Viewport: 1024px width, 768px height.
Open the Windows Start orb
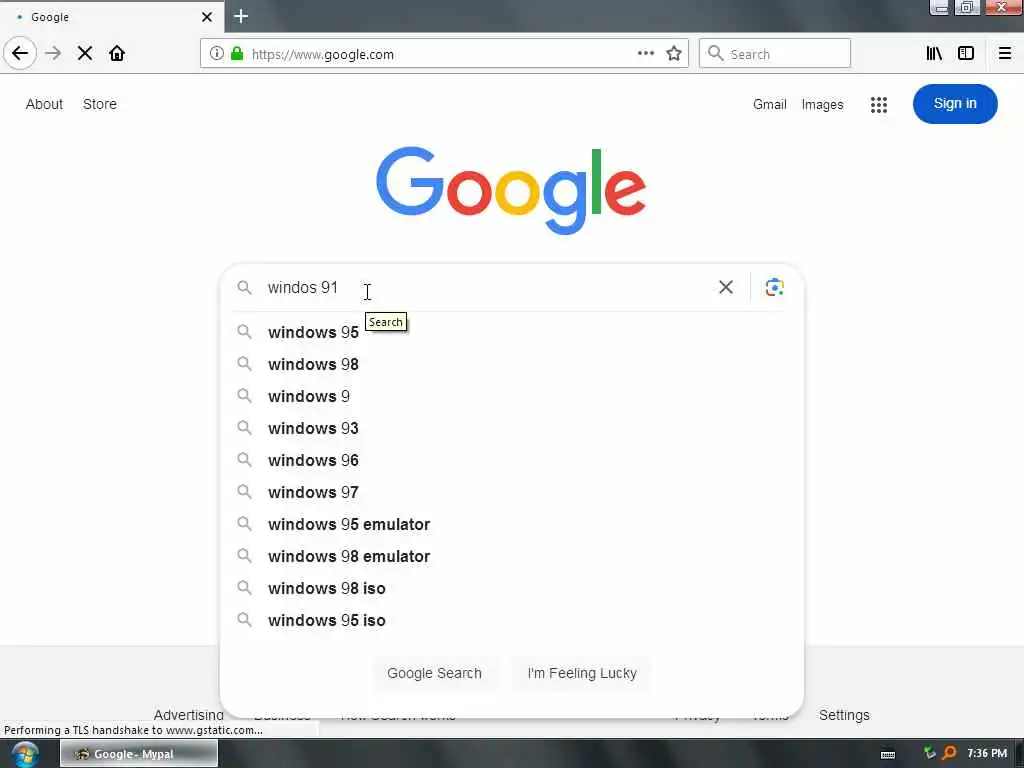coord(25,754)
